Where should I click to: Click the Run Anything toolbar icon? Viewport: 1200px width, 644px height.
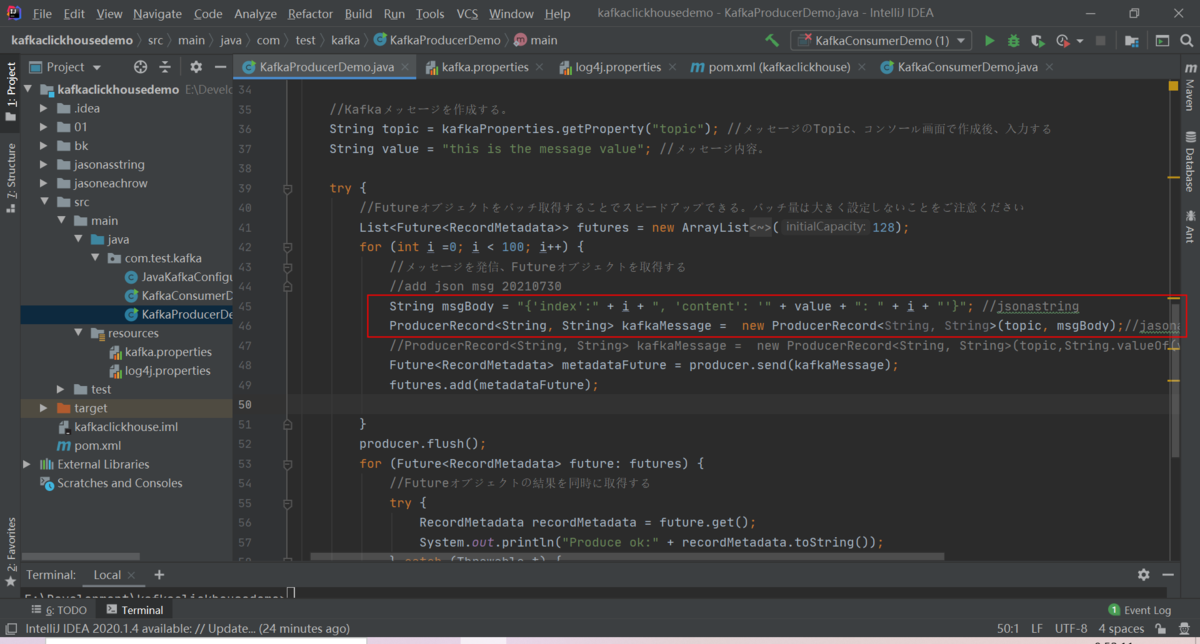coord(1161,41)
